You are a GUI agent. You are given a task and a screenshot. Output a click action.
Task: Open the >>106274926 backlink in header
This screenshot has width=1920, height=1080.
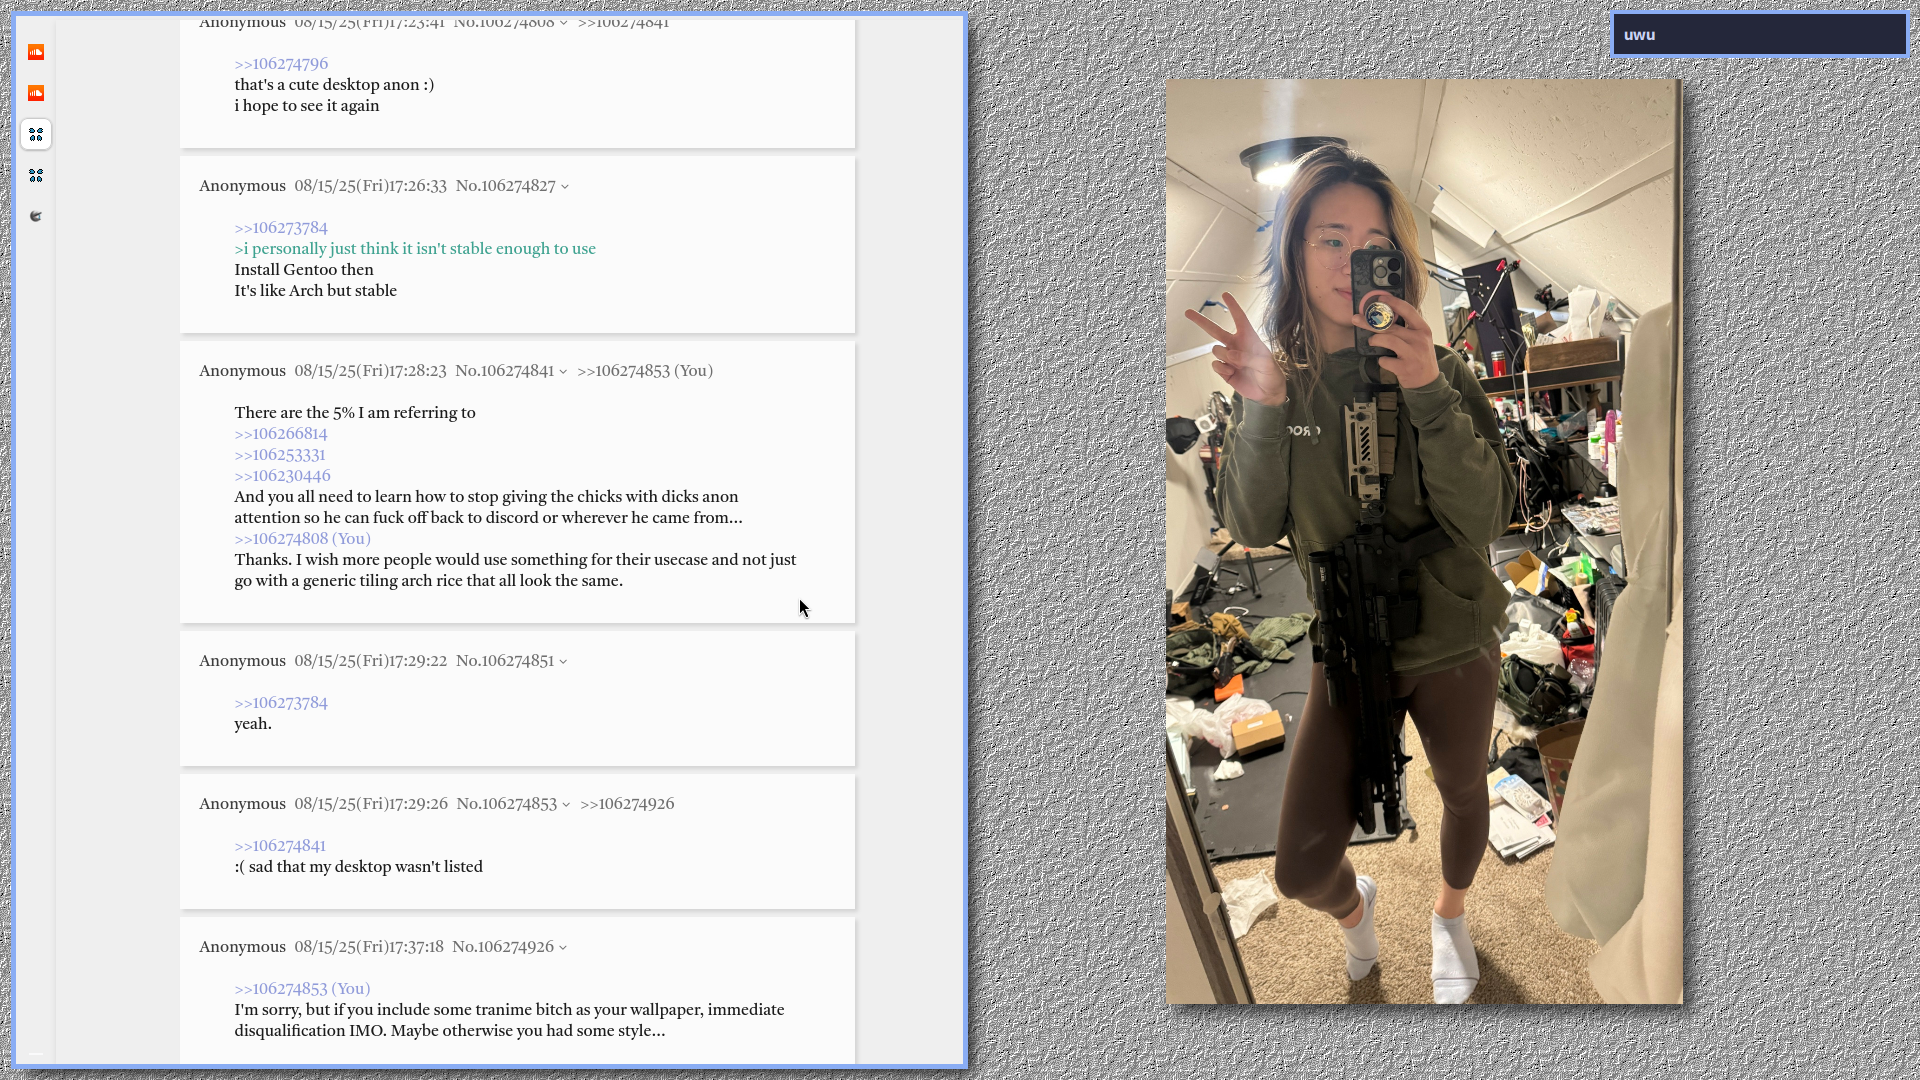tap(627, 804)
